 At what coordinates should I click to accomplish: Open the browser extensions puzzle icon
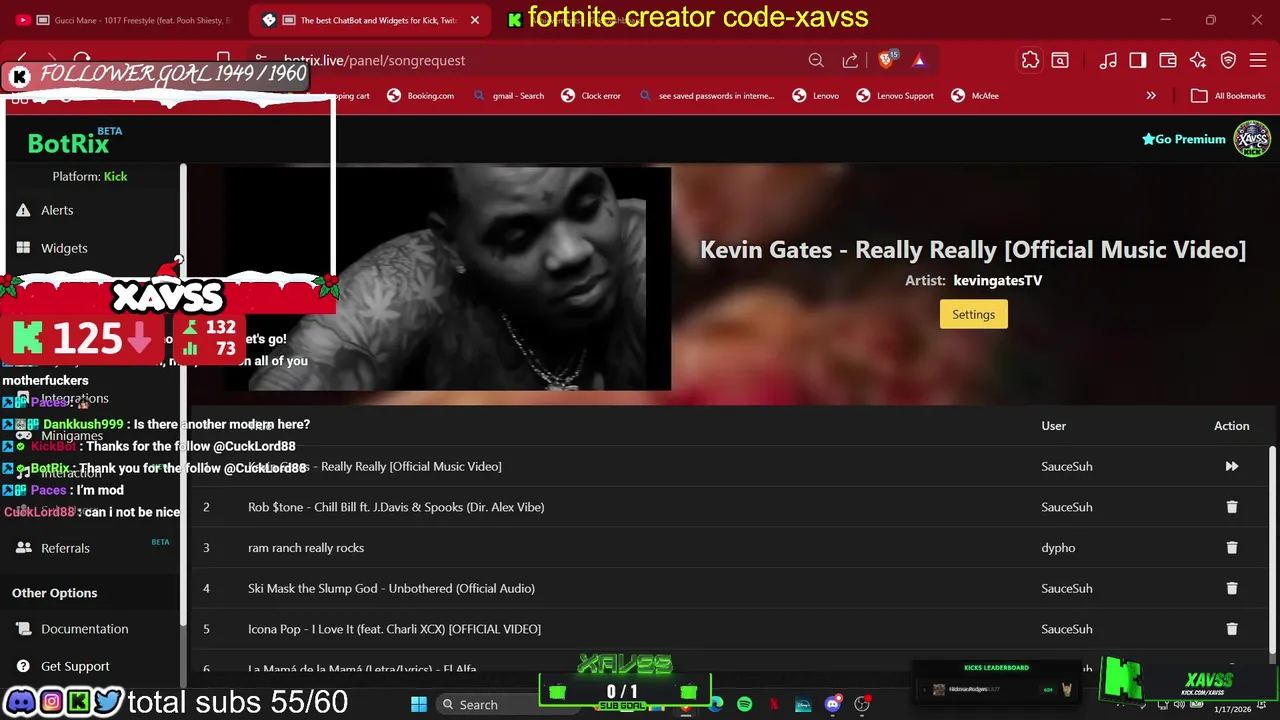pyautogui.click(x=1030, y=60)
